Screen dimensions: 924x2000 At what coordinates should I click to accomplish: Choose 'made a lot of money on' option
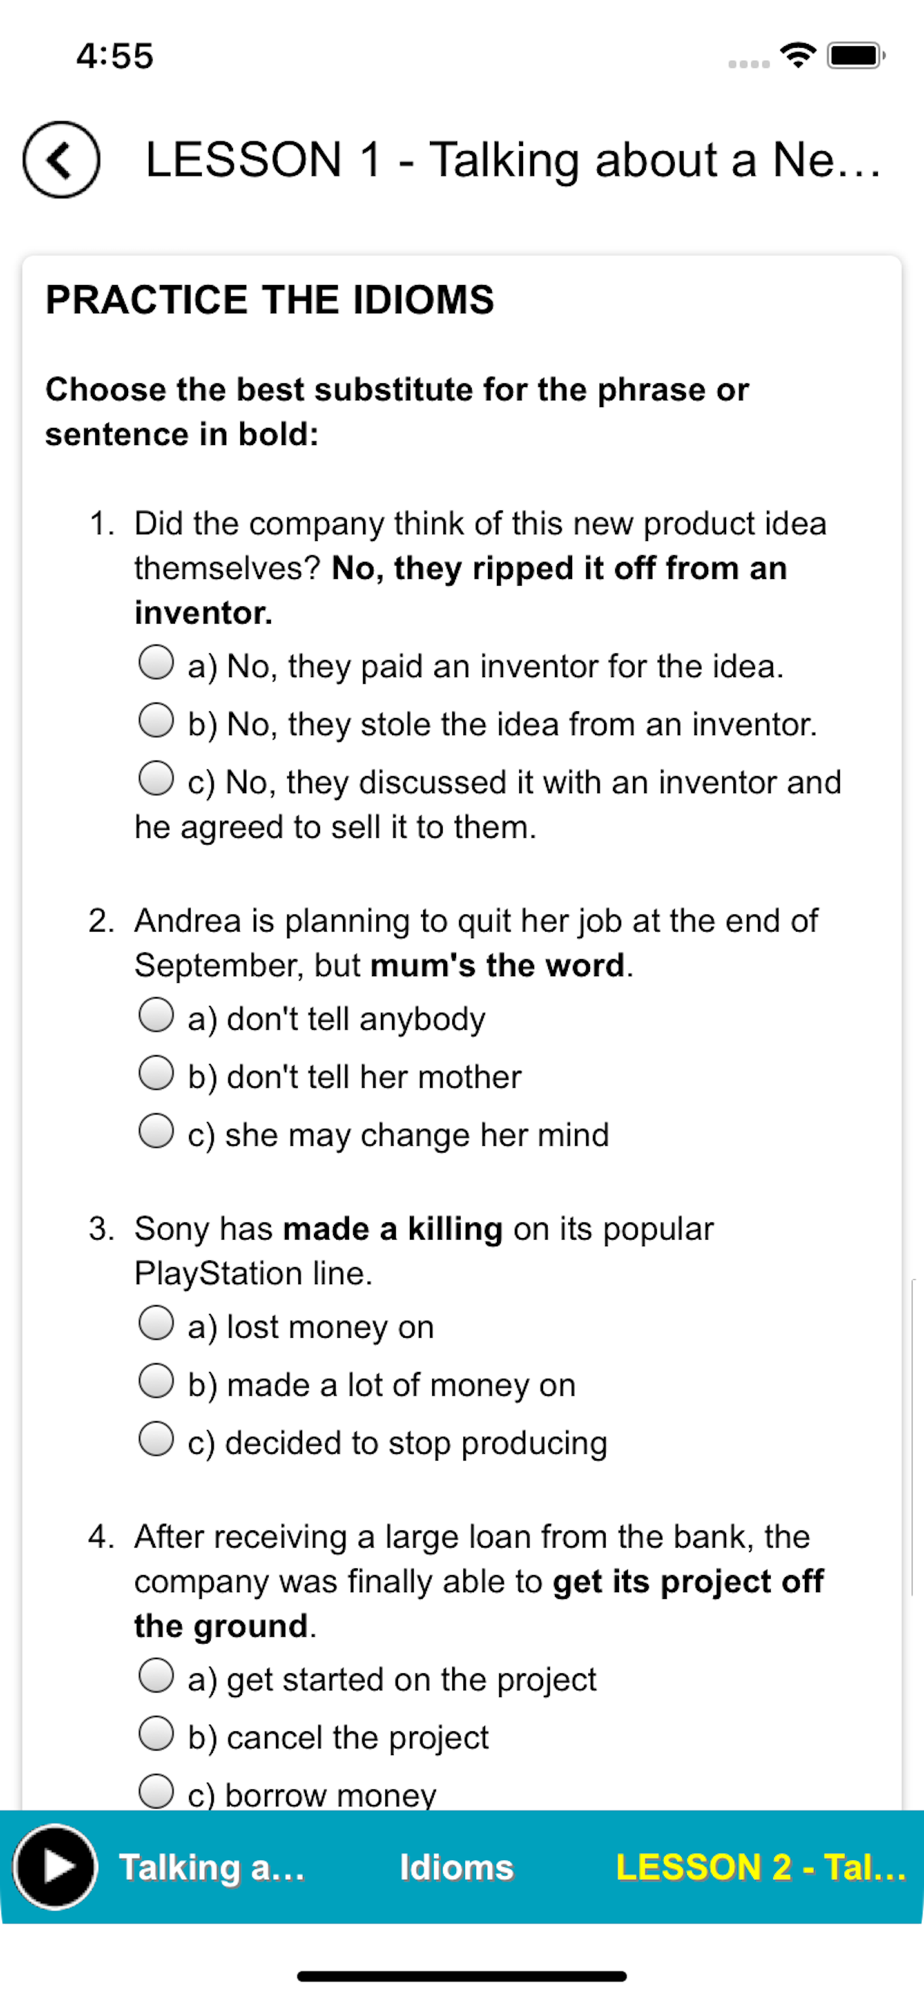click(156, 1381)
